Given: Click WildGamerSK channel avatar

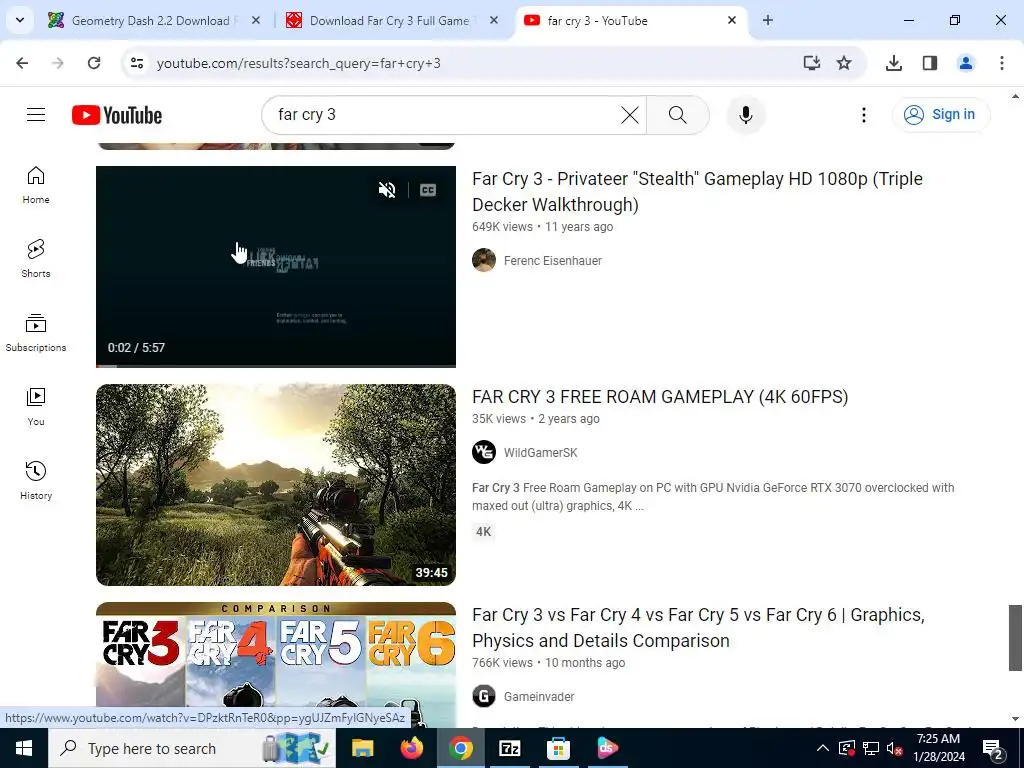Looking at the screenshot, I should pyautogui.click(x=484, y=452).
